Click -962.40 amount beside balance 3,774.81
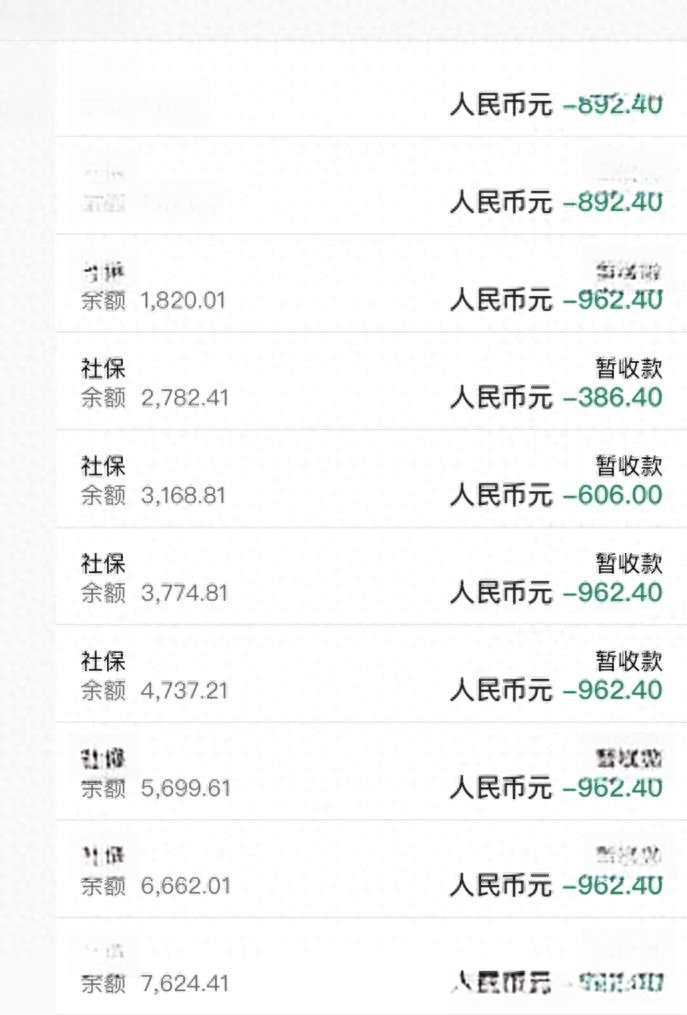Image resolution: width=687 pixels, height=1015 pixels. tap(613, 592)
